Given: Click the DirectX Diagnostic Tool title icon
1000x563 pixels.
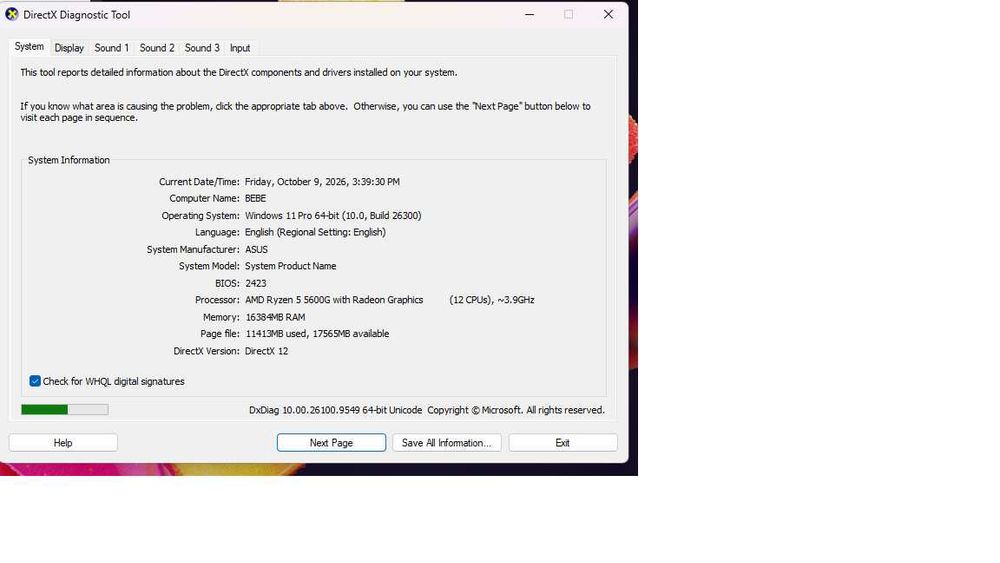Looking at the screenshot, I should click(x=11, y=14).
